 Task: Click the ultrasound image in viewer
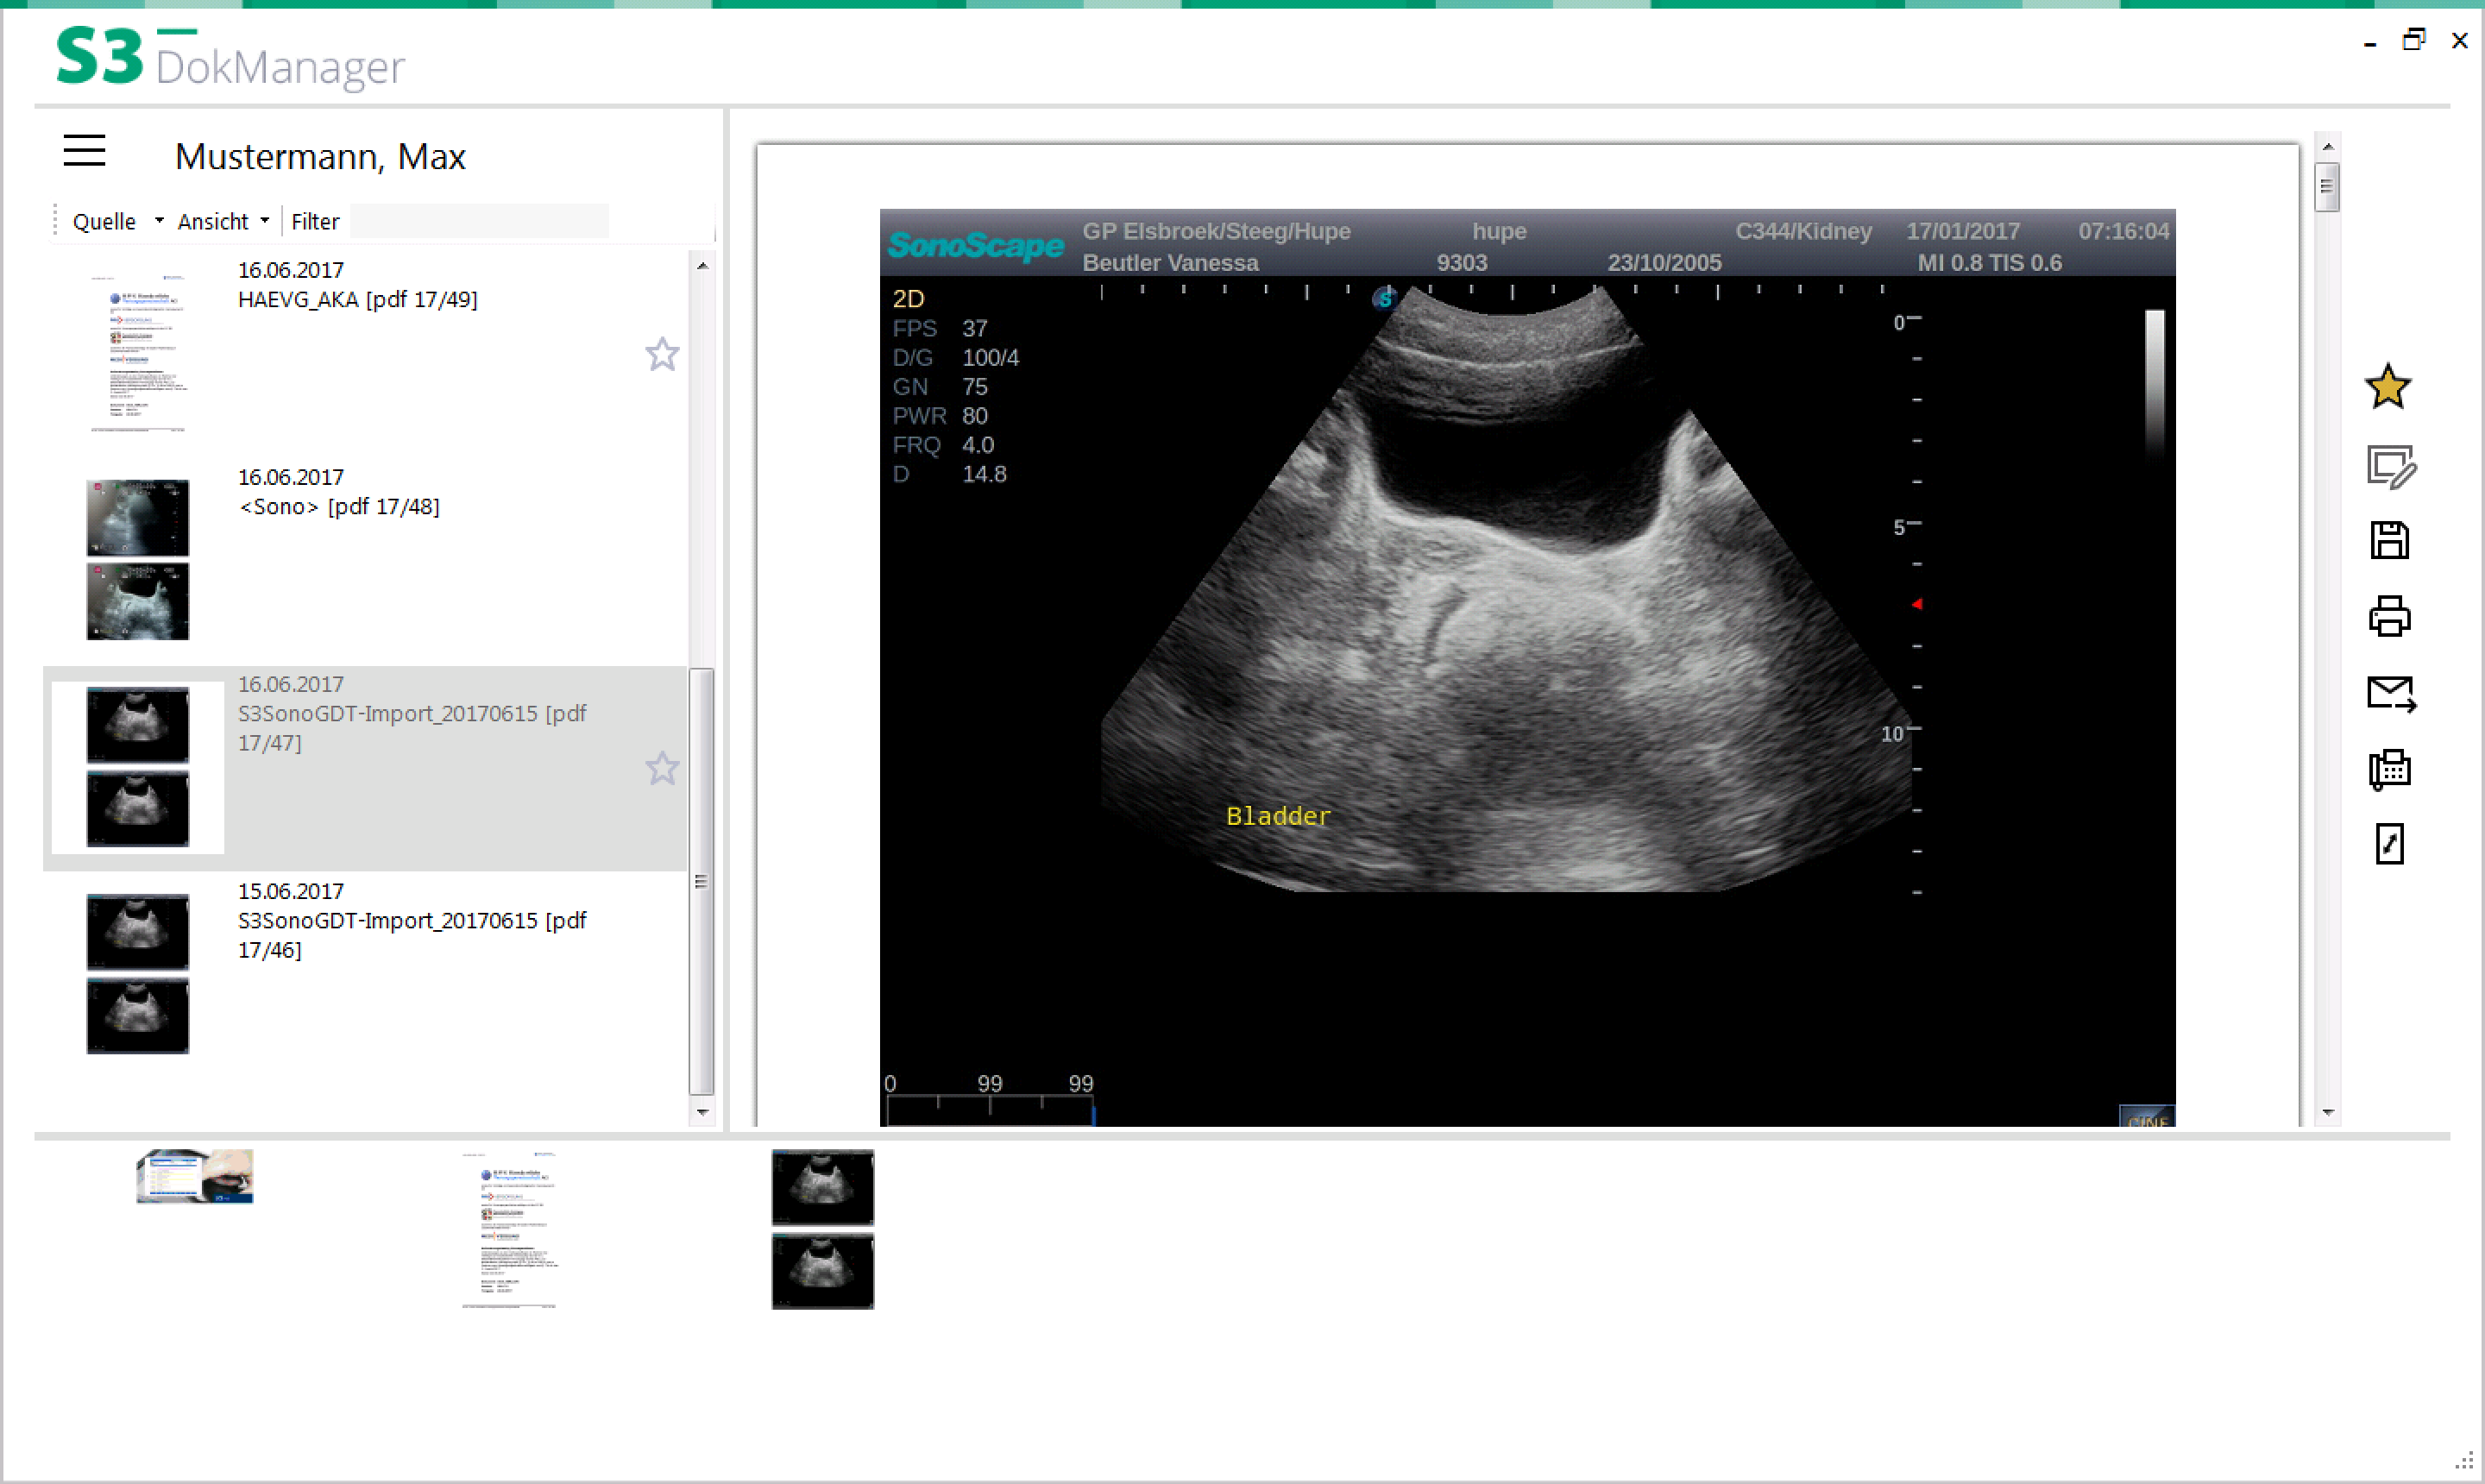click(x=1527, y=668)
